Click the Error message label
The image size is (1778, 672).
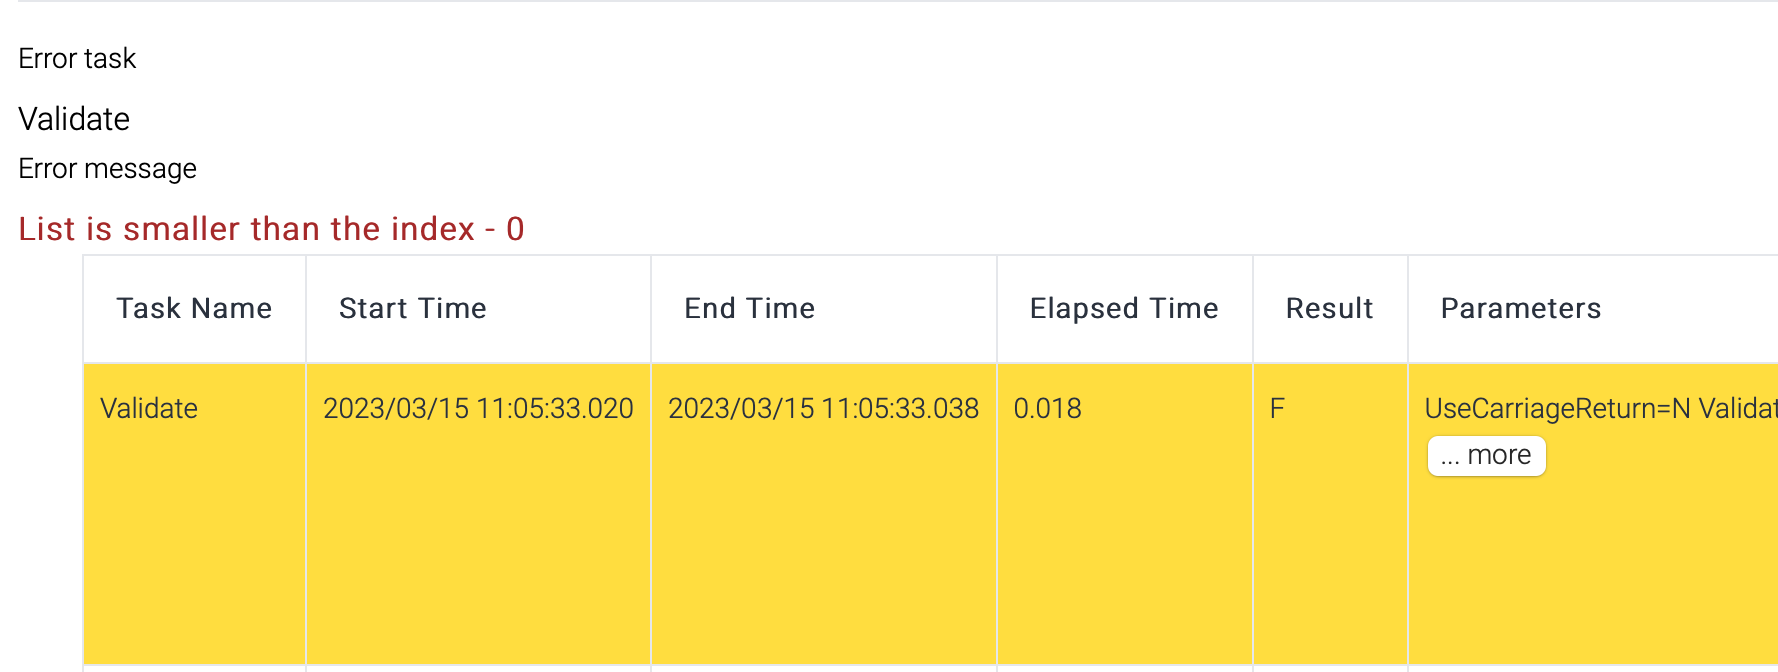click(107, 168)
